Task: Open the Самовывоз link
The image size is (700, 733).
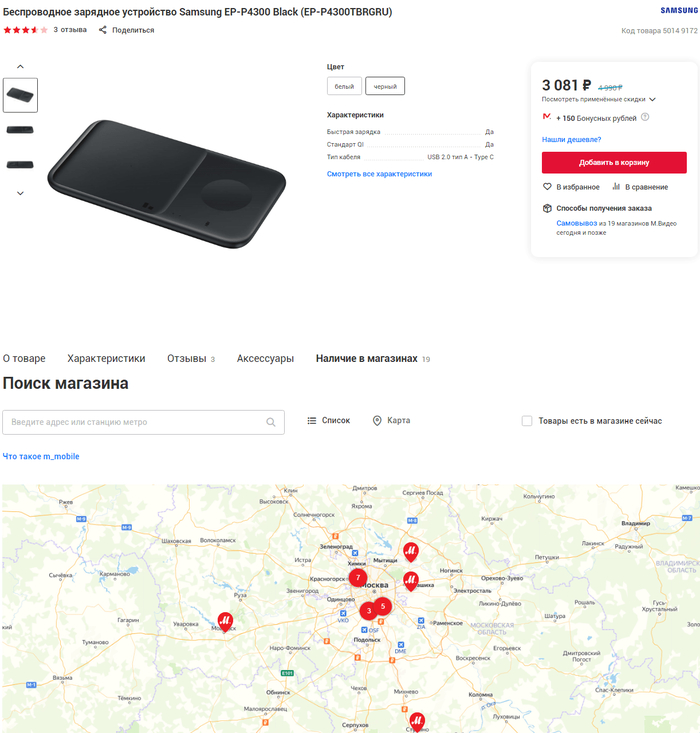Action: coord(577,223)
